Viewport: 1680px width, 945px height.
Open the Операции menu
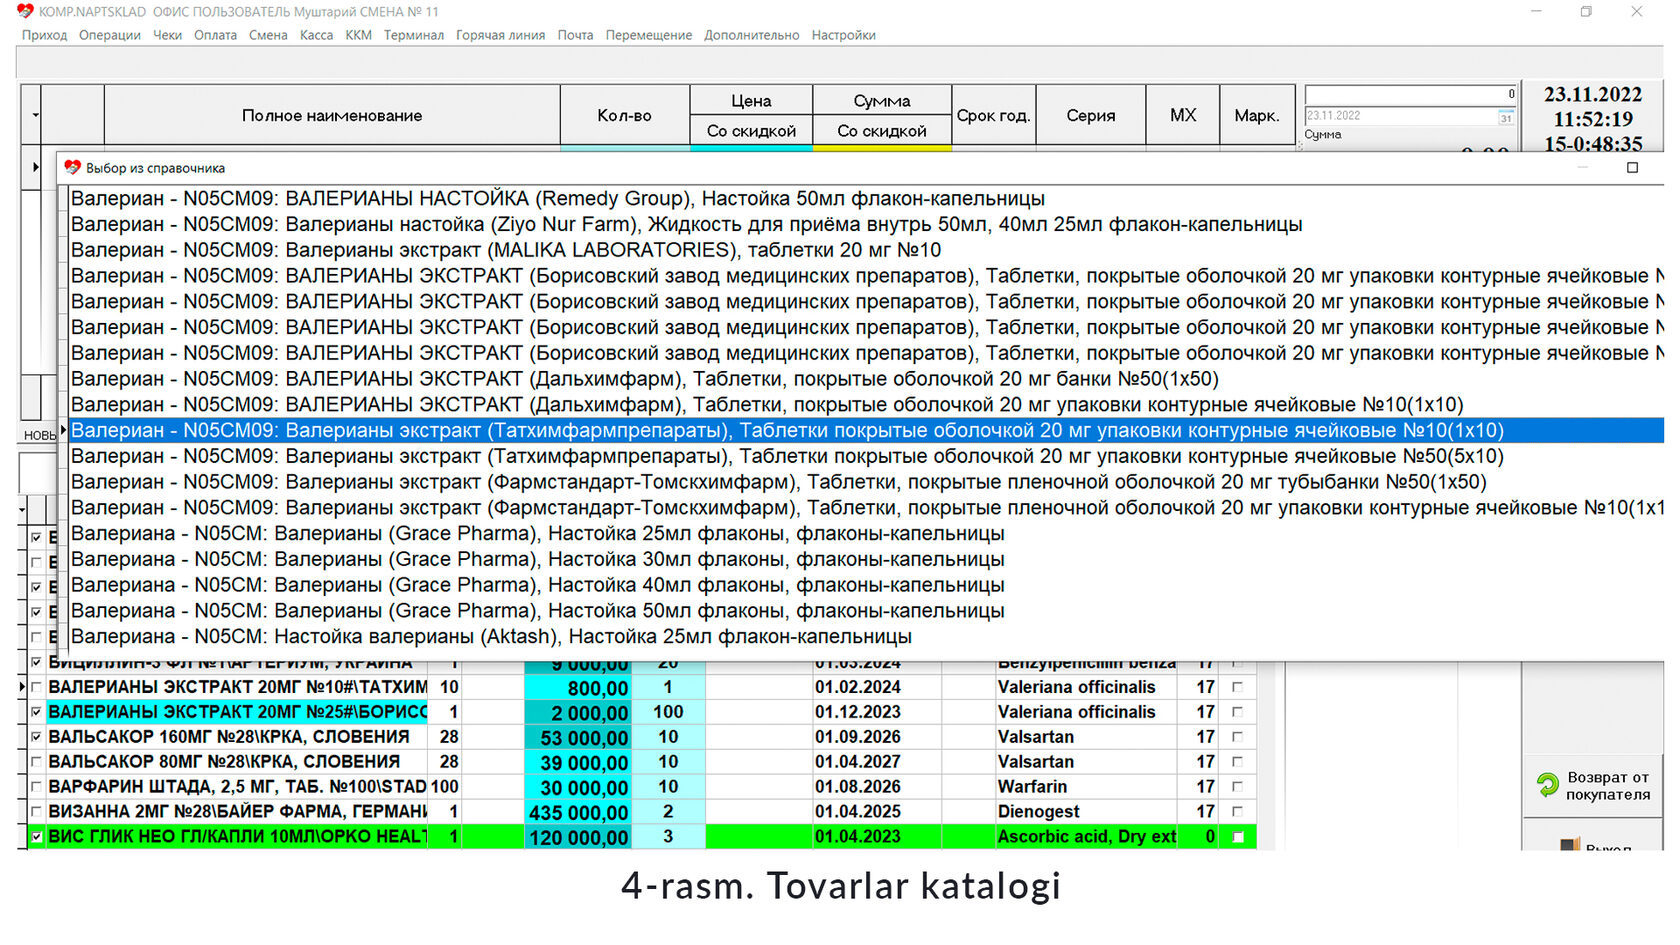110,35
